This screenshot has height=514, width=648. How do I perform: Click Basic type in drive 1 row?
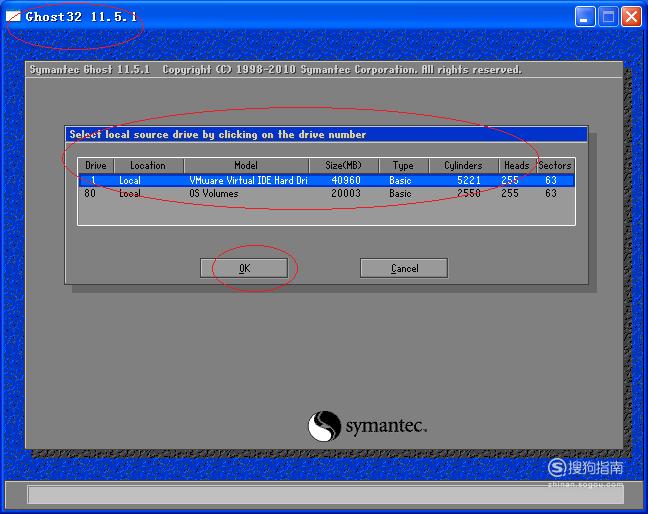point(400,180)
